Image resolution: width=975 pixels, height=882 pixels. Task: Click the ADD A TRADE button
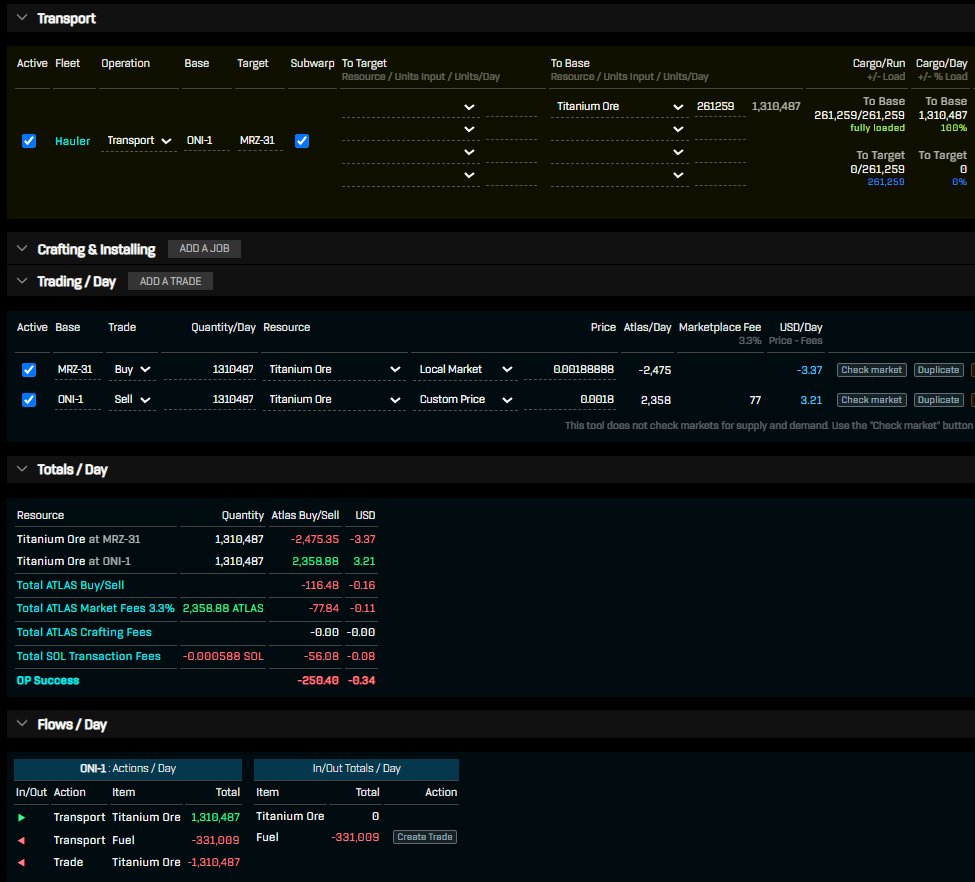[170, 281]
